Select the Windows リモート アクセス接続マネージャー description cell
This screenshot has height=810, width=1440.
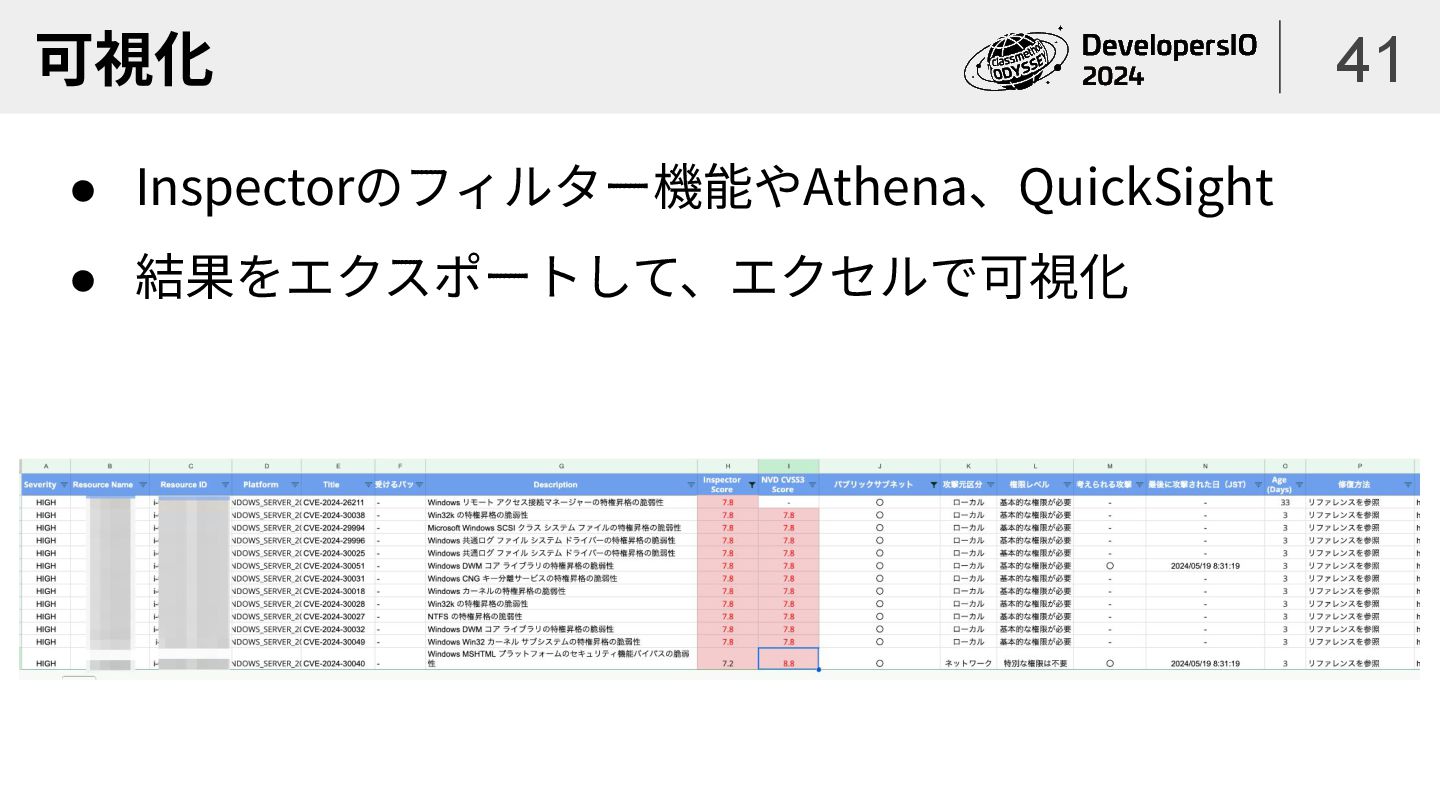[x=561, y=502]
